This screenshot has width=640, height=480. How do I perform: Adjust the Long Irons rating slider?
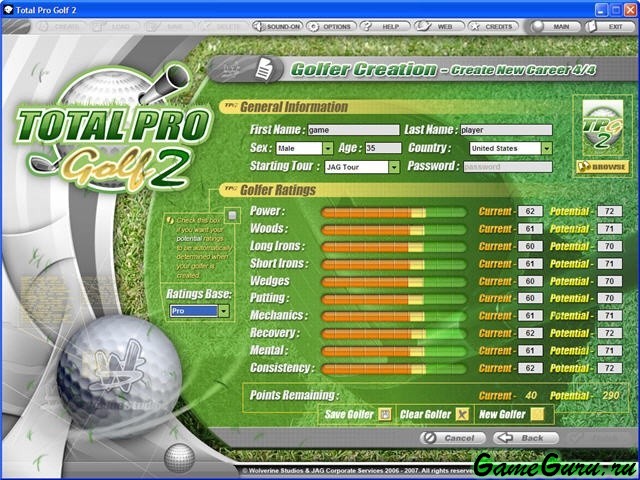click(x=393, y=247)
